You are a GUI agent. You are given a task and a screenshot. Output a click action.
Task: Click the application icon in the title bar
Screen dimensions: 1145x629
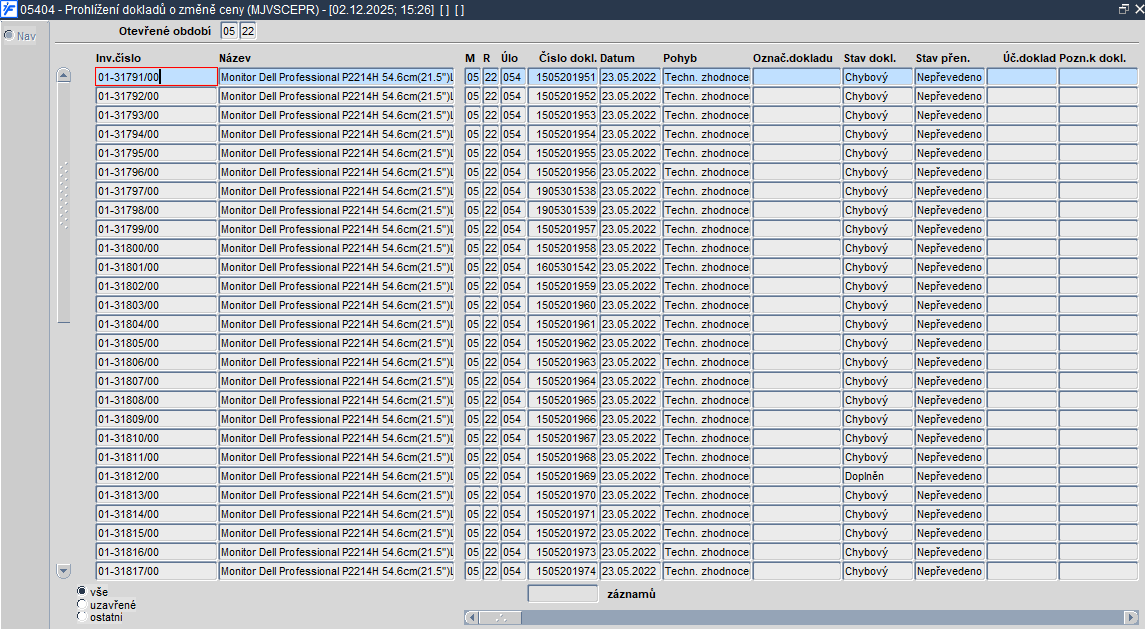(x=9, y=9)
